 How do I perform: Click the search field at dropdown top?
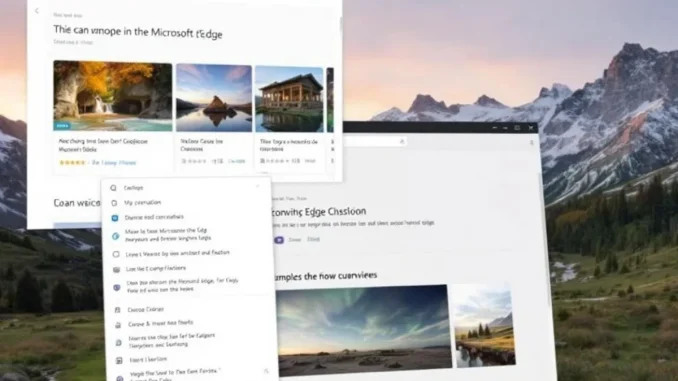pyautogui.click(x=185, y=187)
